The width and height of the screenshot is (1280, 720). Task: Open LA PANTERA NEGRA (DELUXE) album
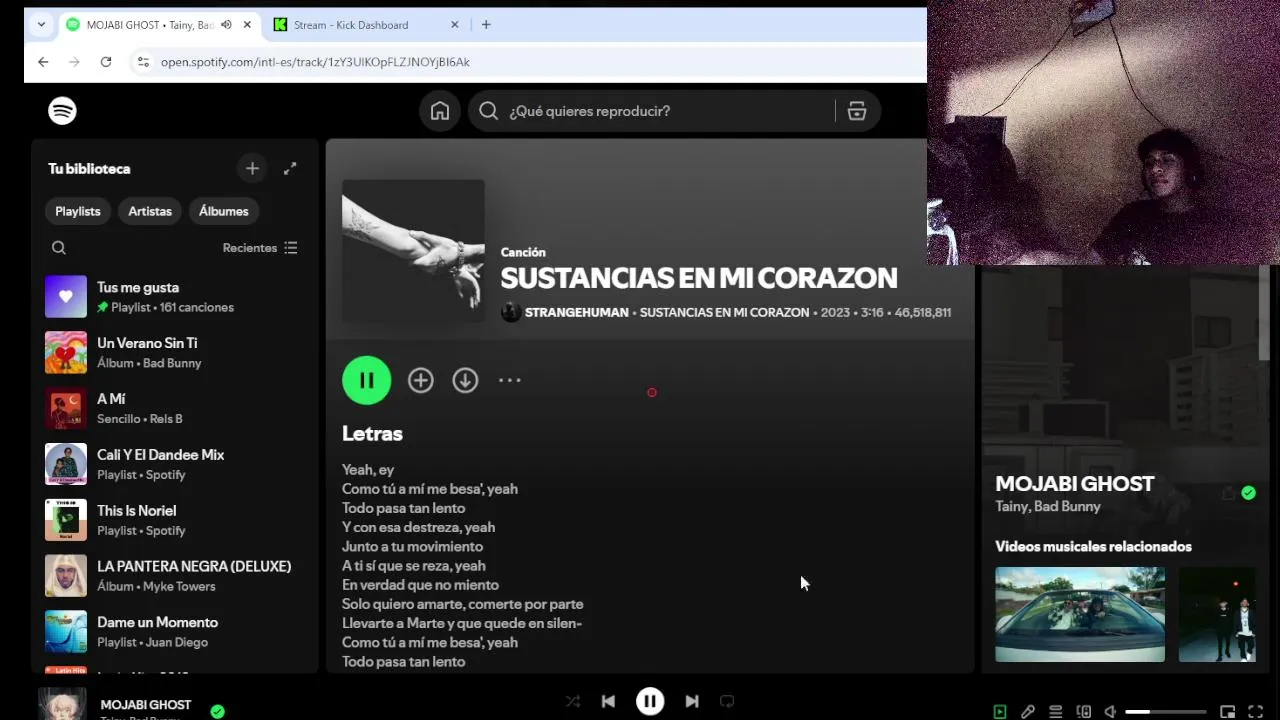[x=175, y=576]
